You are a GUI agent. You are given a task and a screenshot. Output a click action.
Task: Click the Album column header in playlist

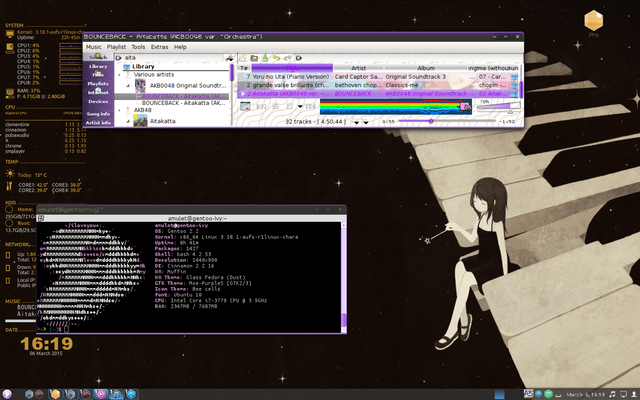[x=425, y=67]
